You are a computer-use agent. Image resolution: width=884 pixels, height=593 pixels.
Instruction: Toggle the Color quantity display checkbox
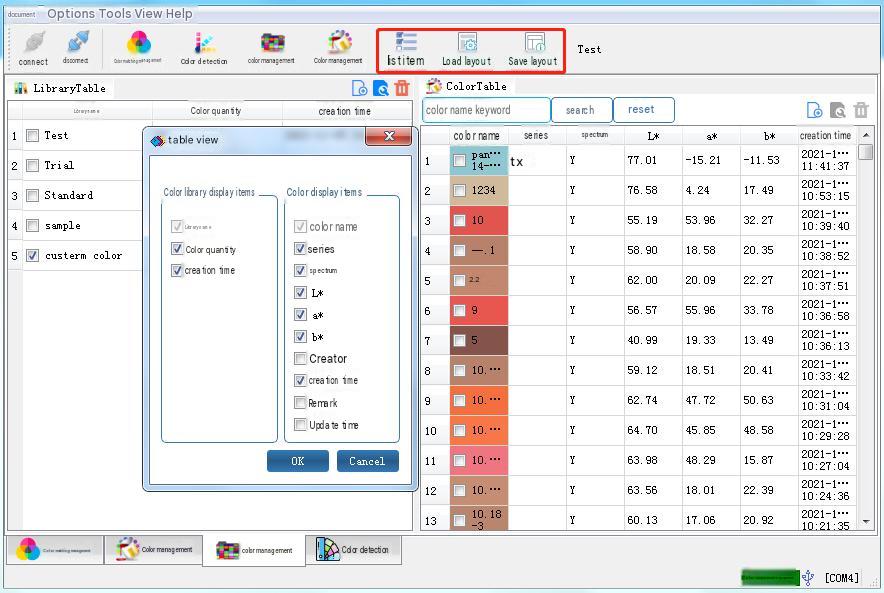coord(177,249)
